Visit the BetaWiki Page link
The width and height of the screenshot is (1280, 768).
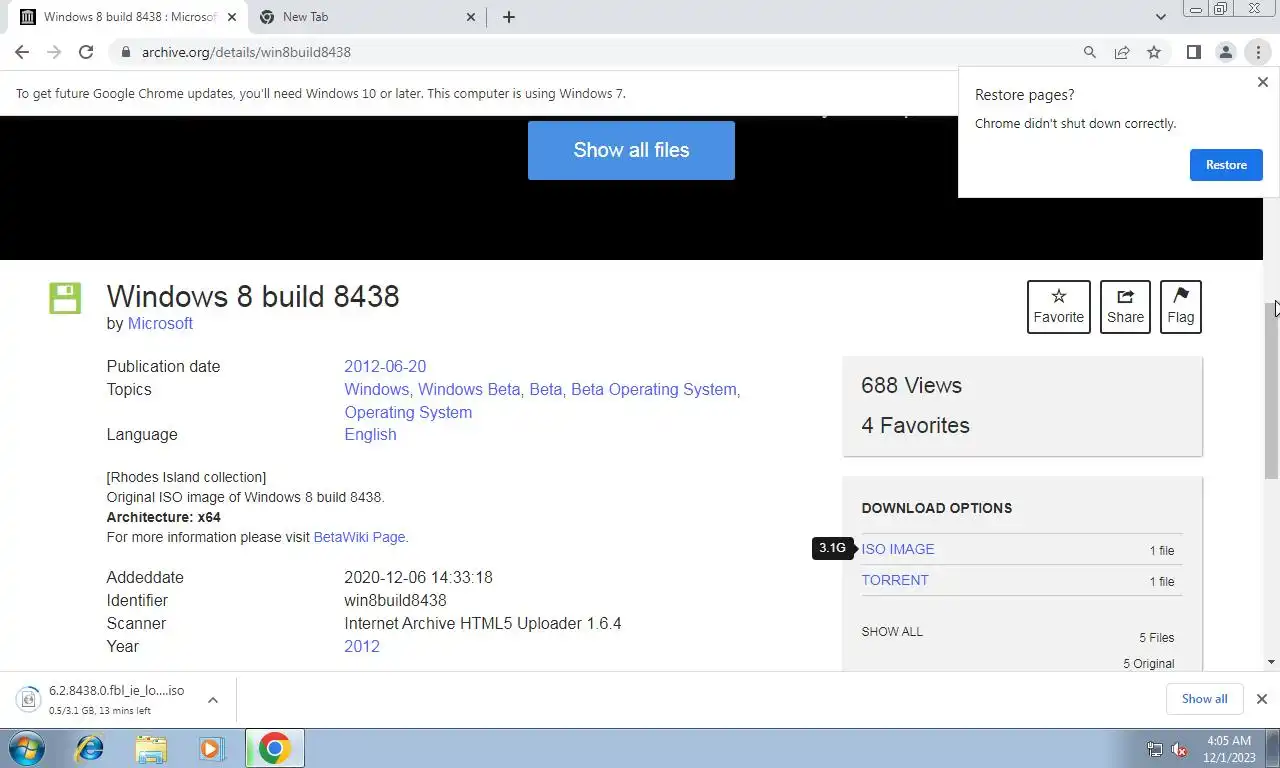click(359, 537)
